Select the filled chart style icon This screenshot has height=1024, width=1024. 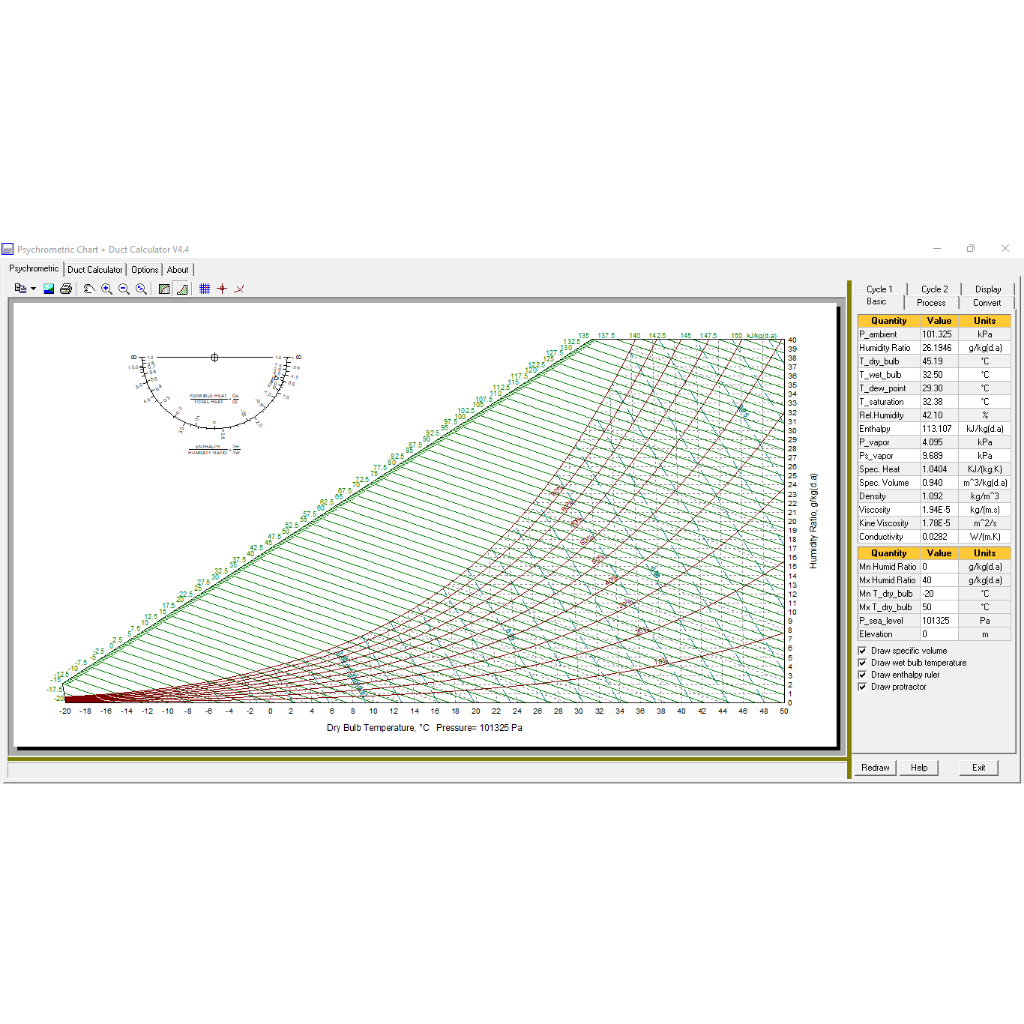(163, 289)
